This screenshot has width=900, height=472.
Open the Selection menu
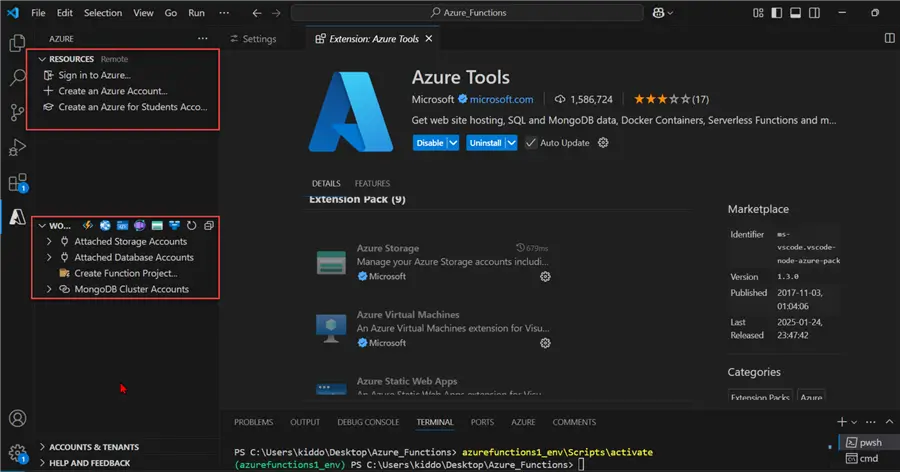tap(103, 13)
